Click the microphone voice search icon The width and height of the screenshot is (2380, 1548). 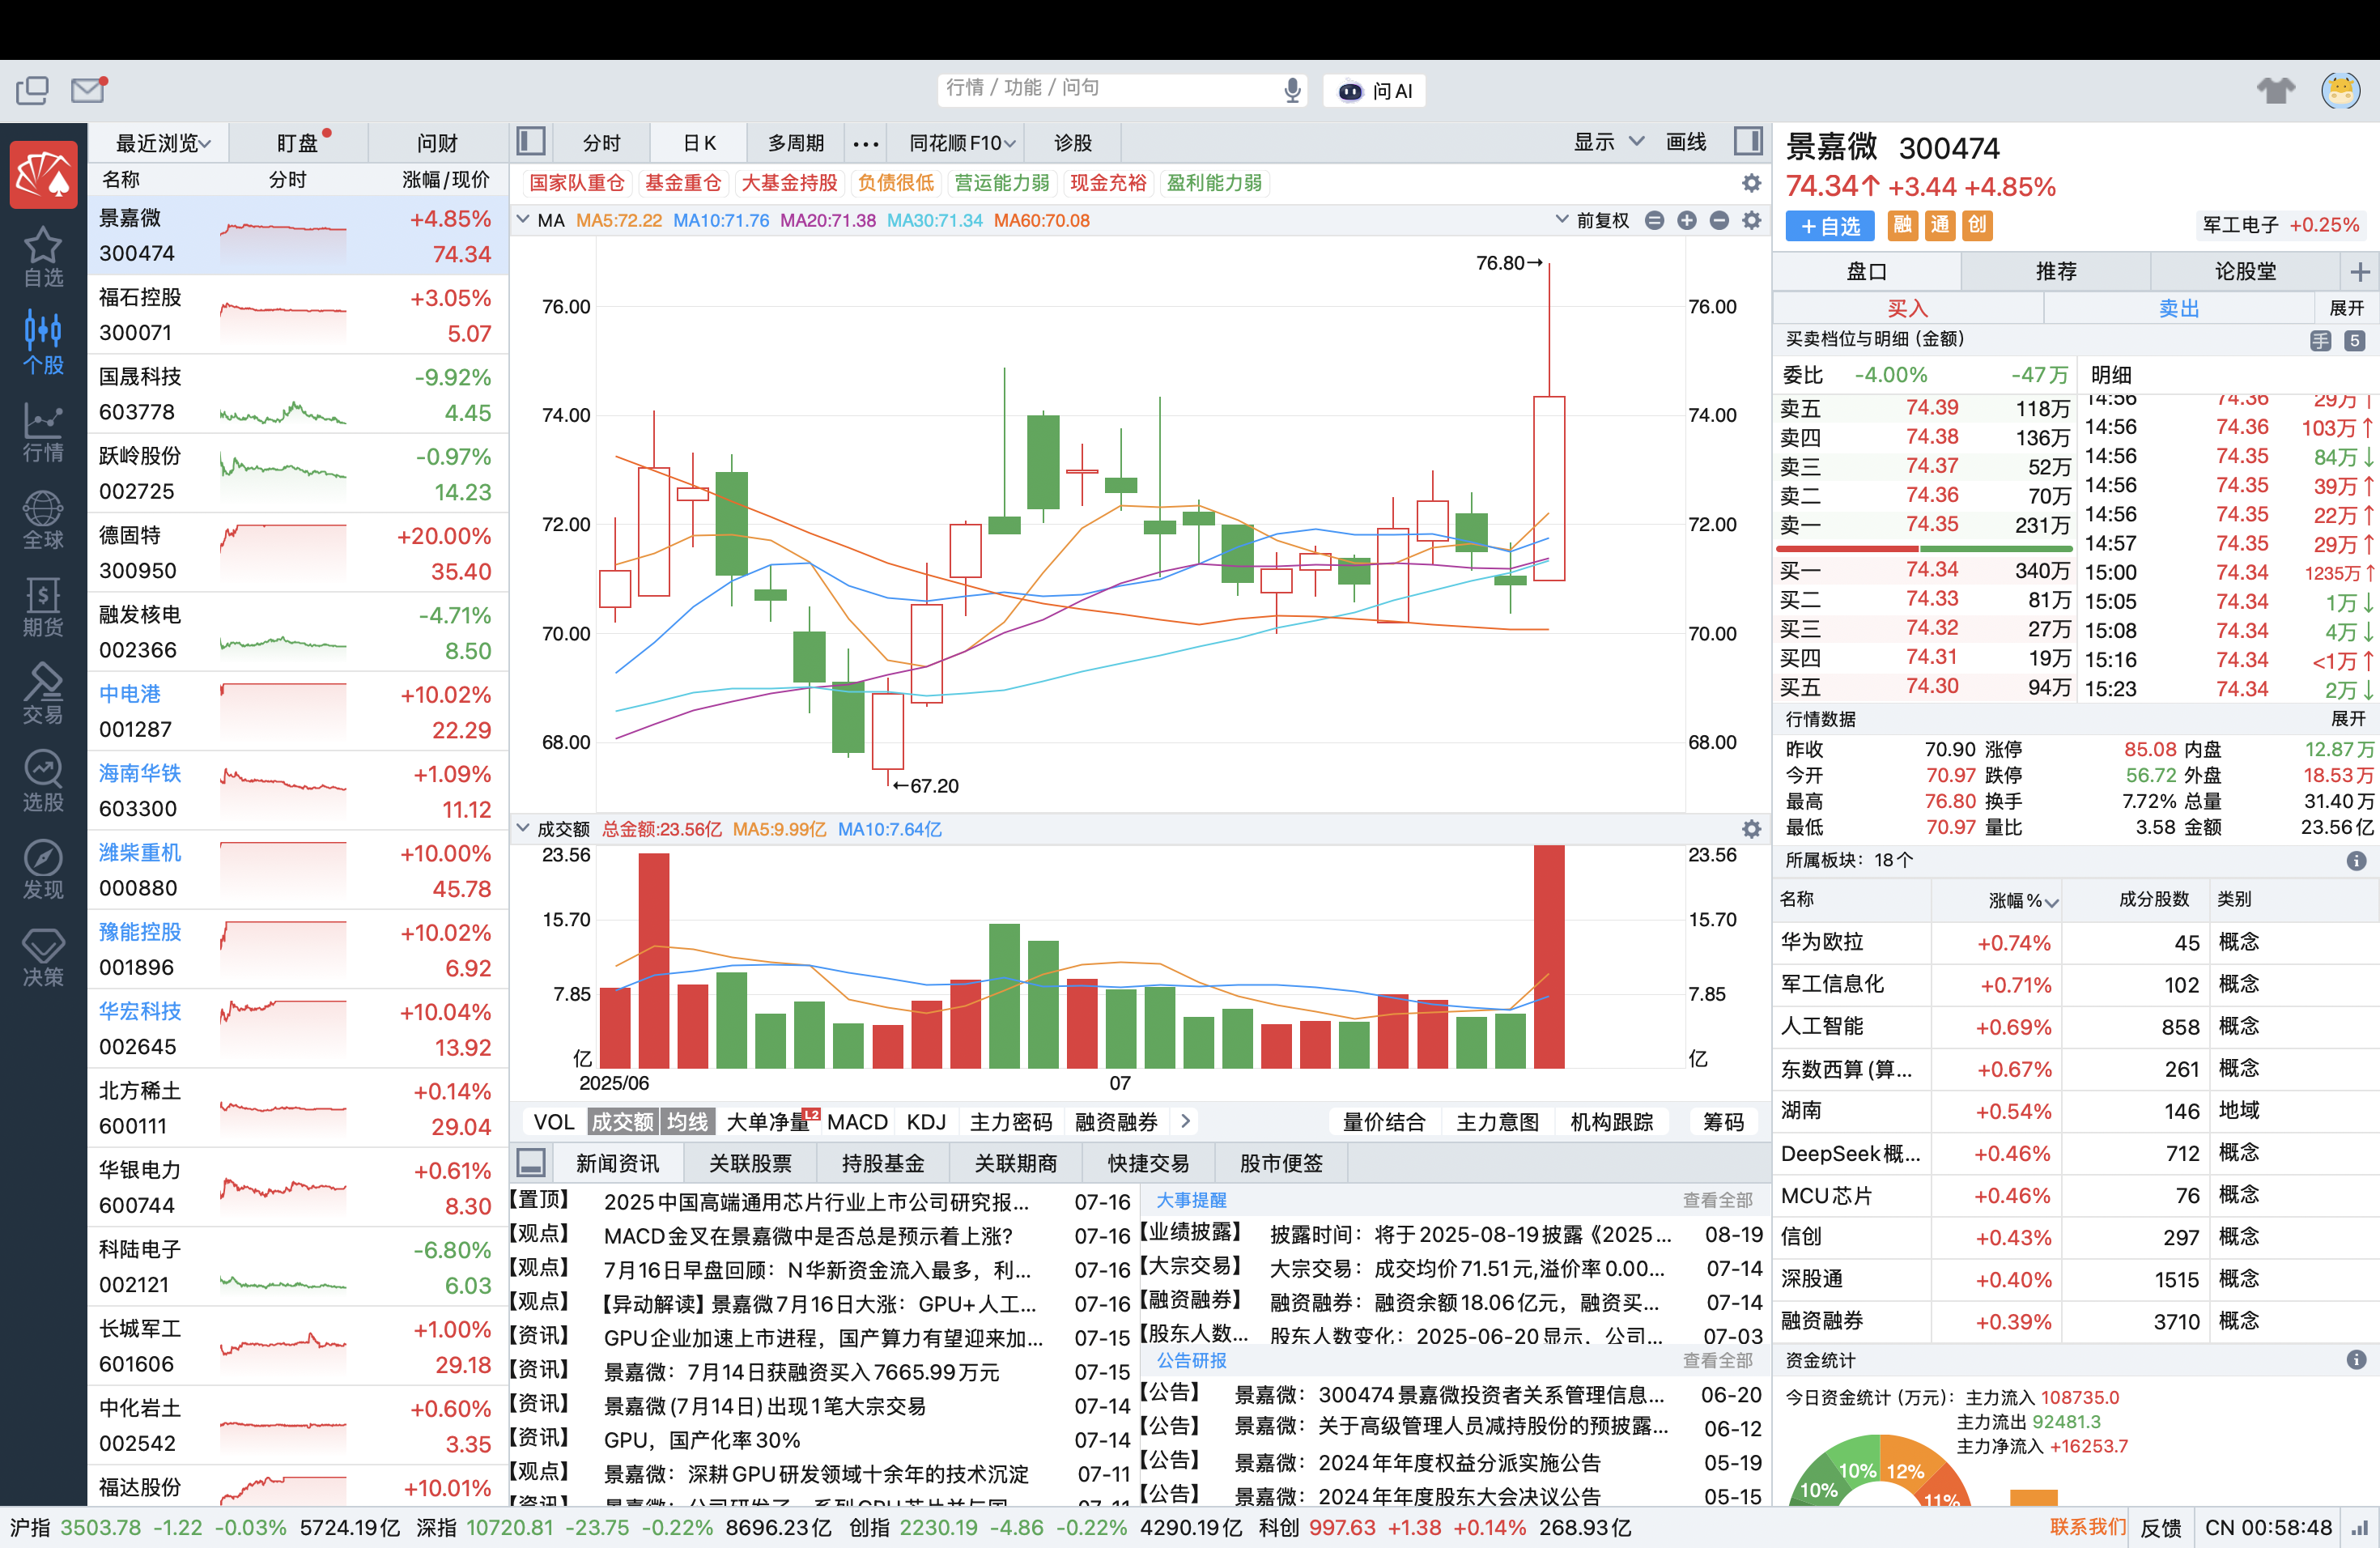[x=1292, y=90]
